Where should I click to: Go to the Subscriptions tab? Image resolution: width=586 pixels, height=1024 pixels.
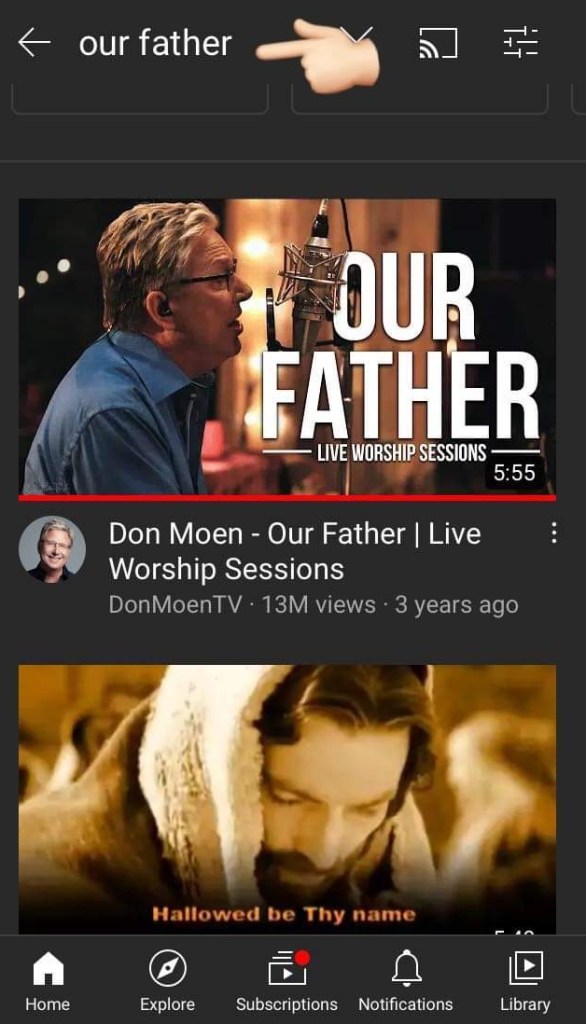(x=287, y=980)
